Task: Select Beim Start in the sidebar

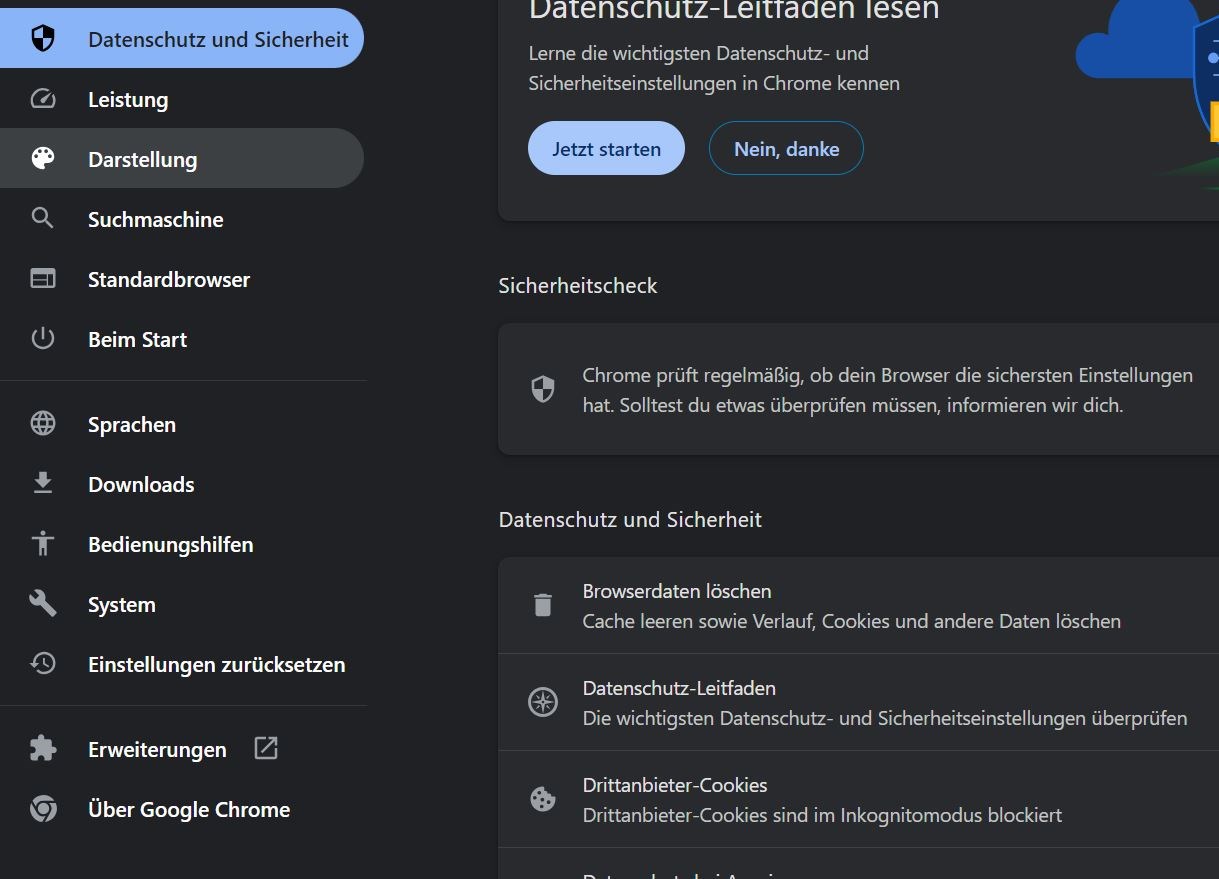Action: pyautogui.click(x=182, y=339)
